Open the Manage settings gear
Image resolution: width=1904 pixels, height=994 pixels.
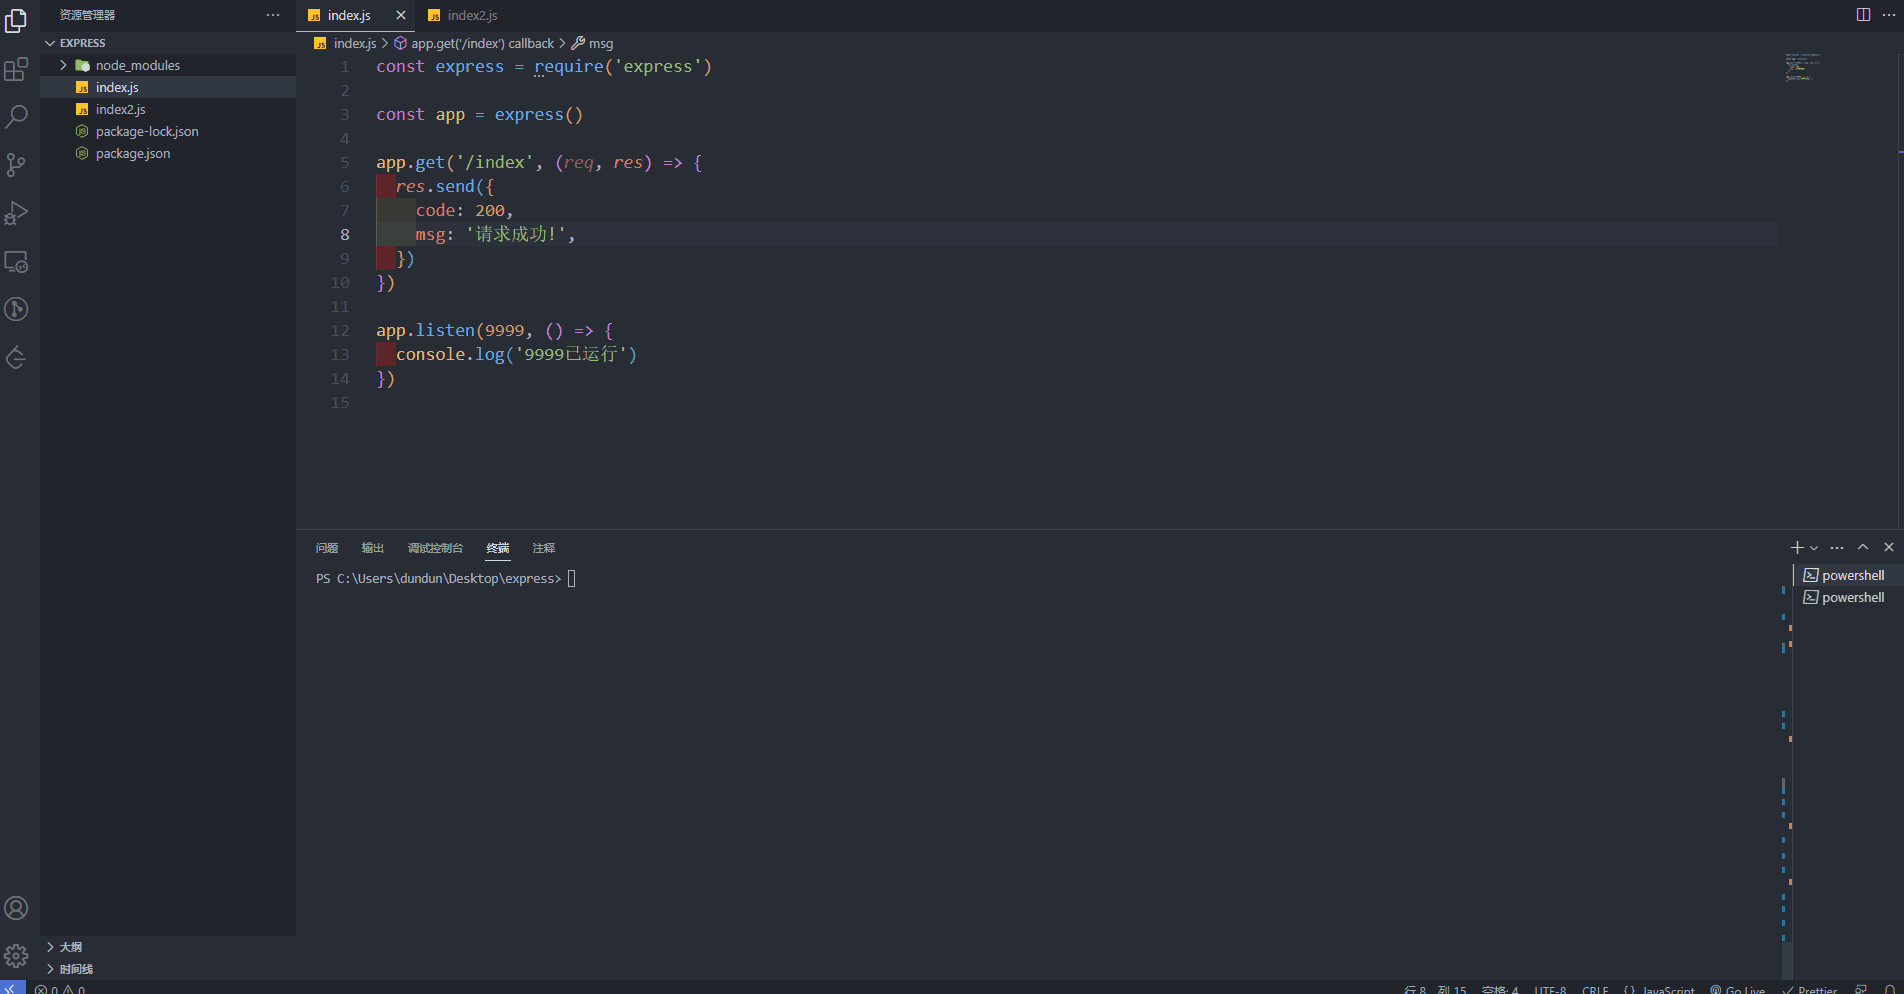click(x=16, y=956)
